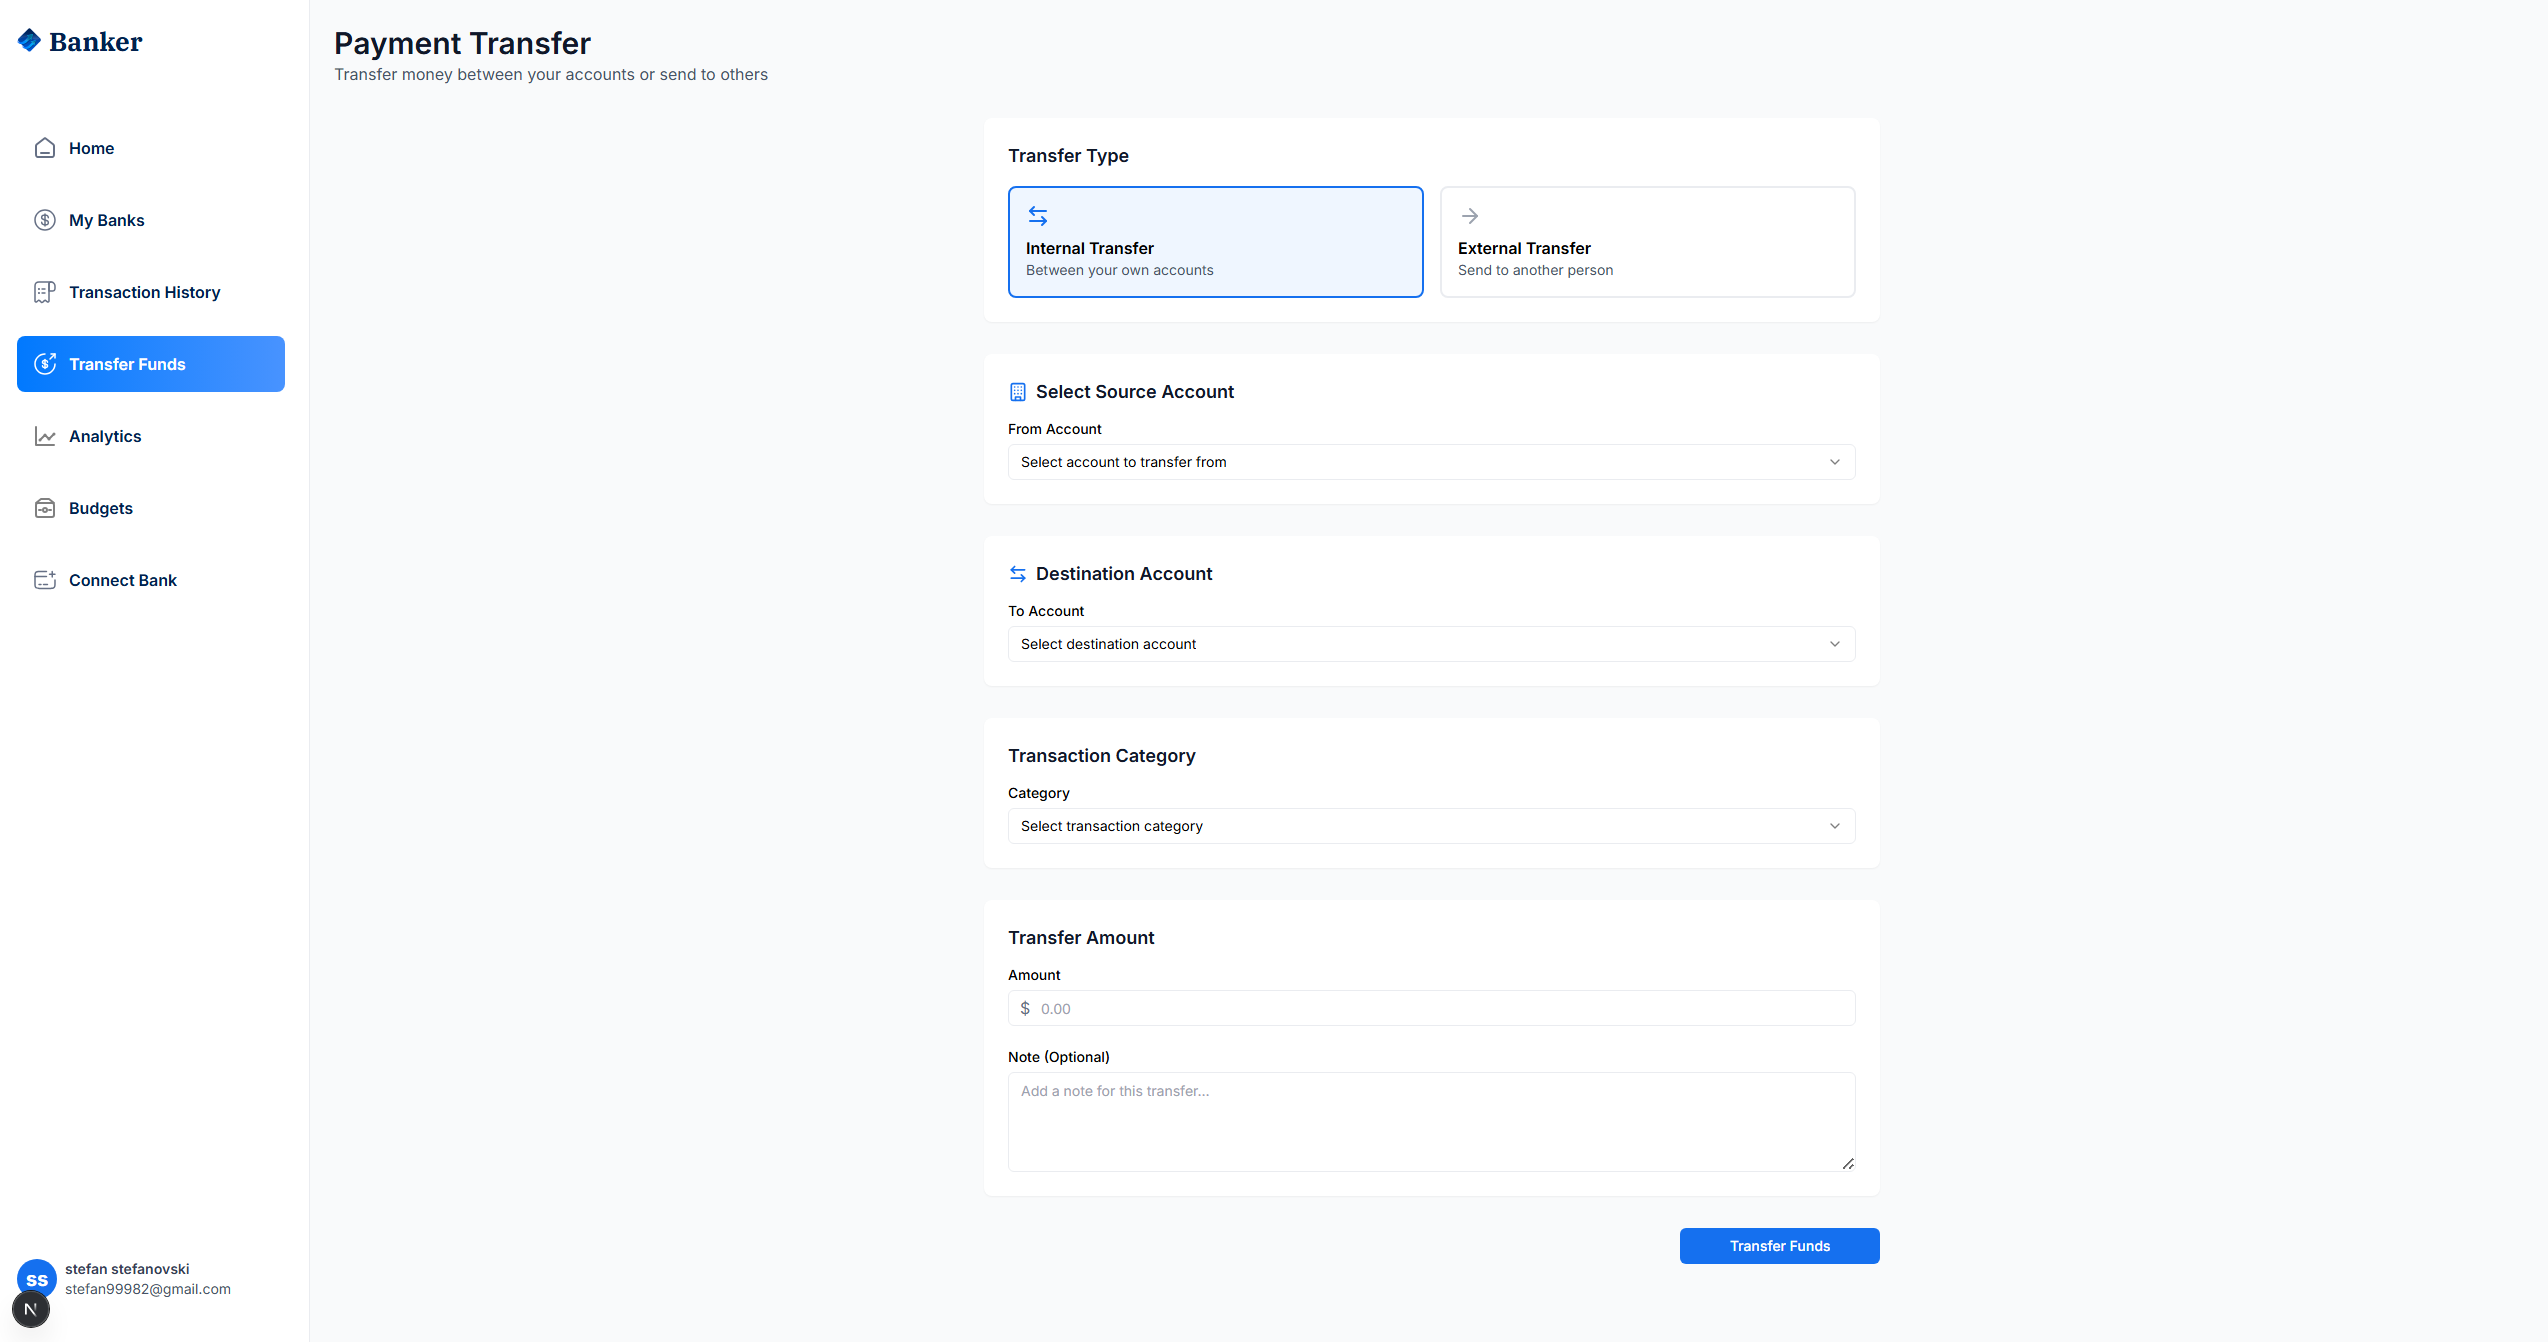Open the Analytics sidebar item
2548x1342 pixels.
(105, 436)
